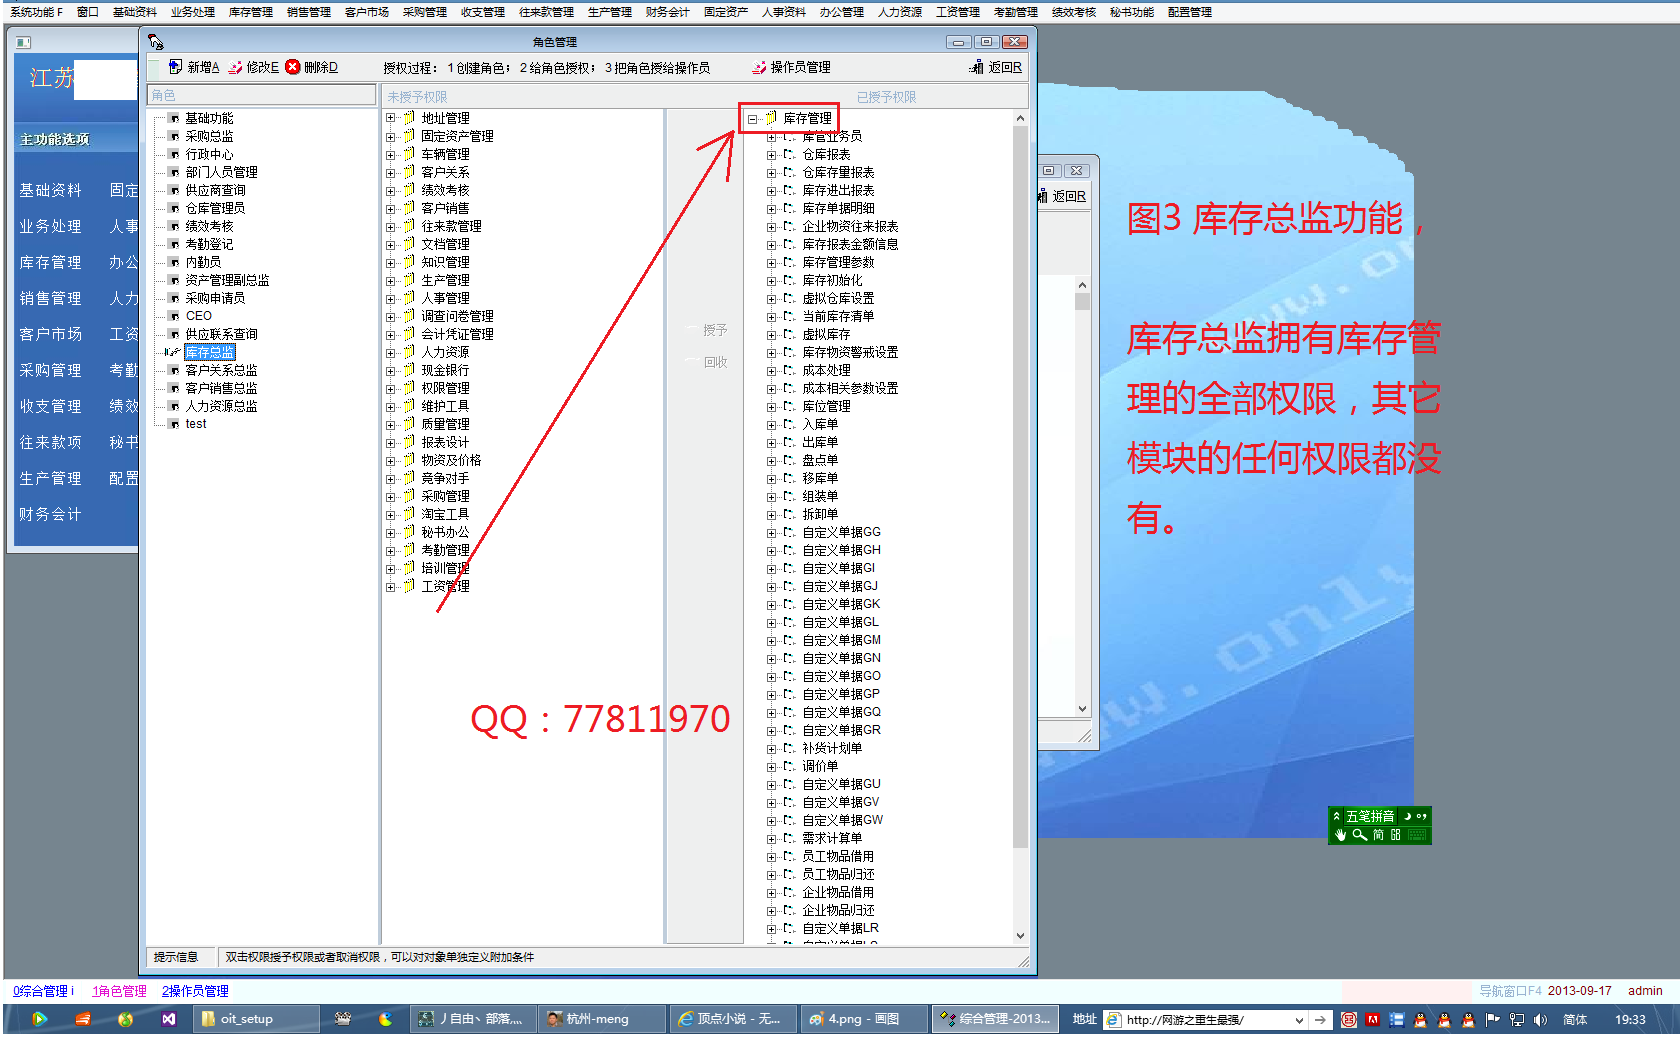
Task: Expand the 工资管理 tree node
Action: (391, 587)
